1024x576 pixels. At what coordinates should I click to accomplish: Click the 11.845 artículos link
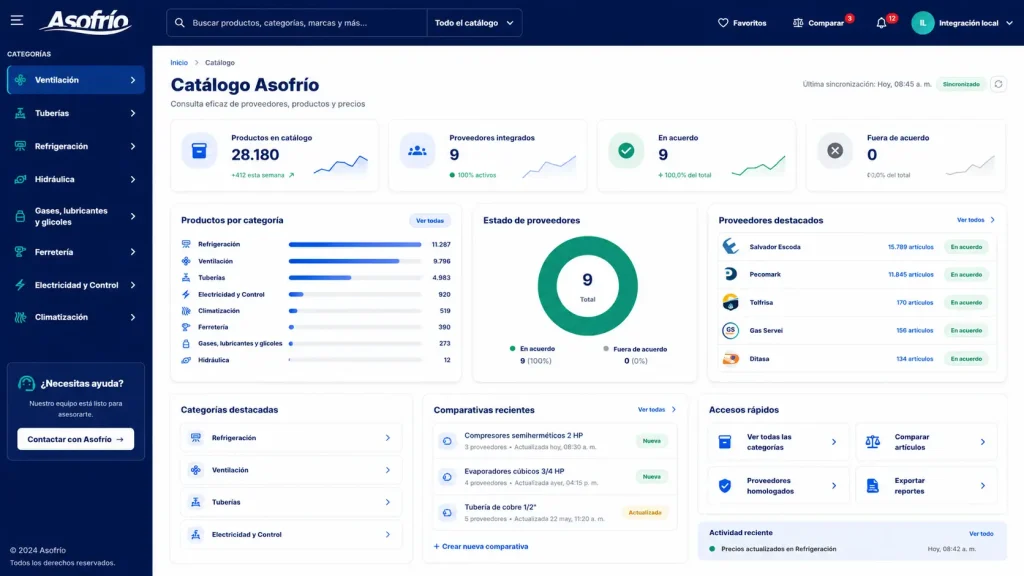(x=910, y=274)
